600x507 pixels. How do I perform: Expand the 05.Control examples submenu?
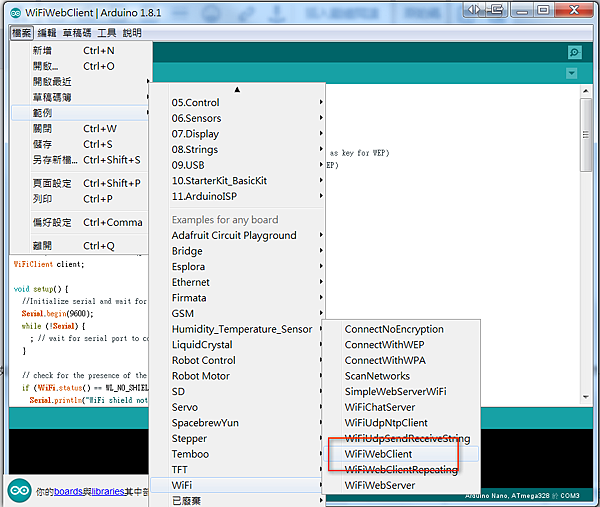237,103
